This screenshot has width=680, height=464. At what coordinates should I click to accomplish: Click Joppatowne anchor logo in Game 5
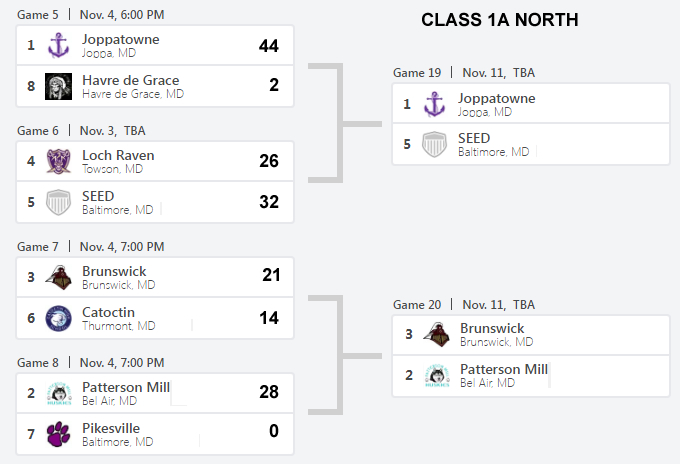point(58,46)
